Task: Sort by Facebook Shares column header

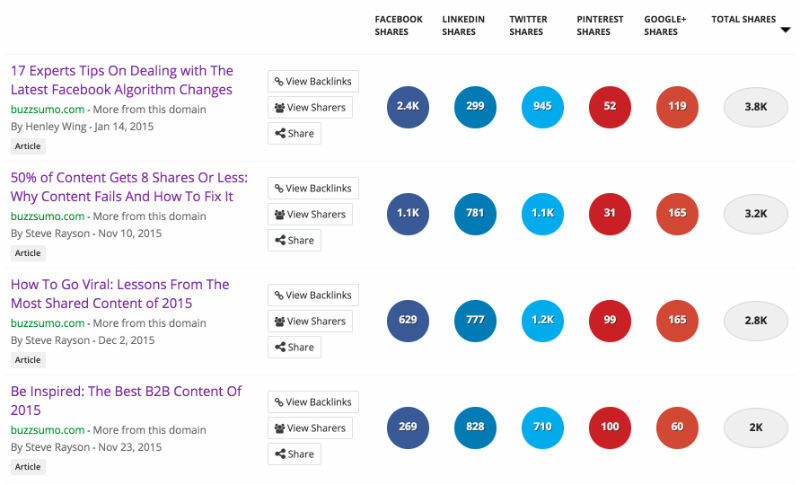Action: coord(398,25)
